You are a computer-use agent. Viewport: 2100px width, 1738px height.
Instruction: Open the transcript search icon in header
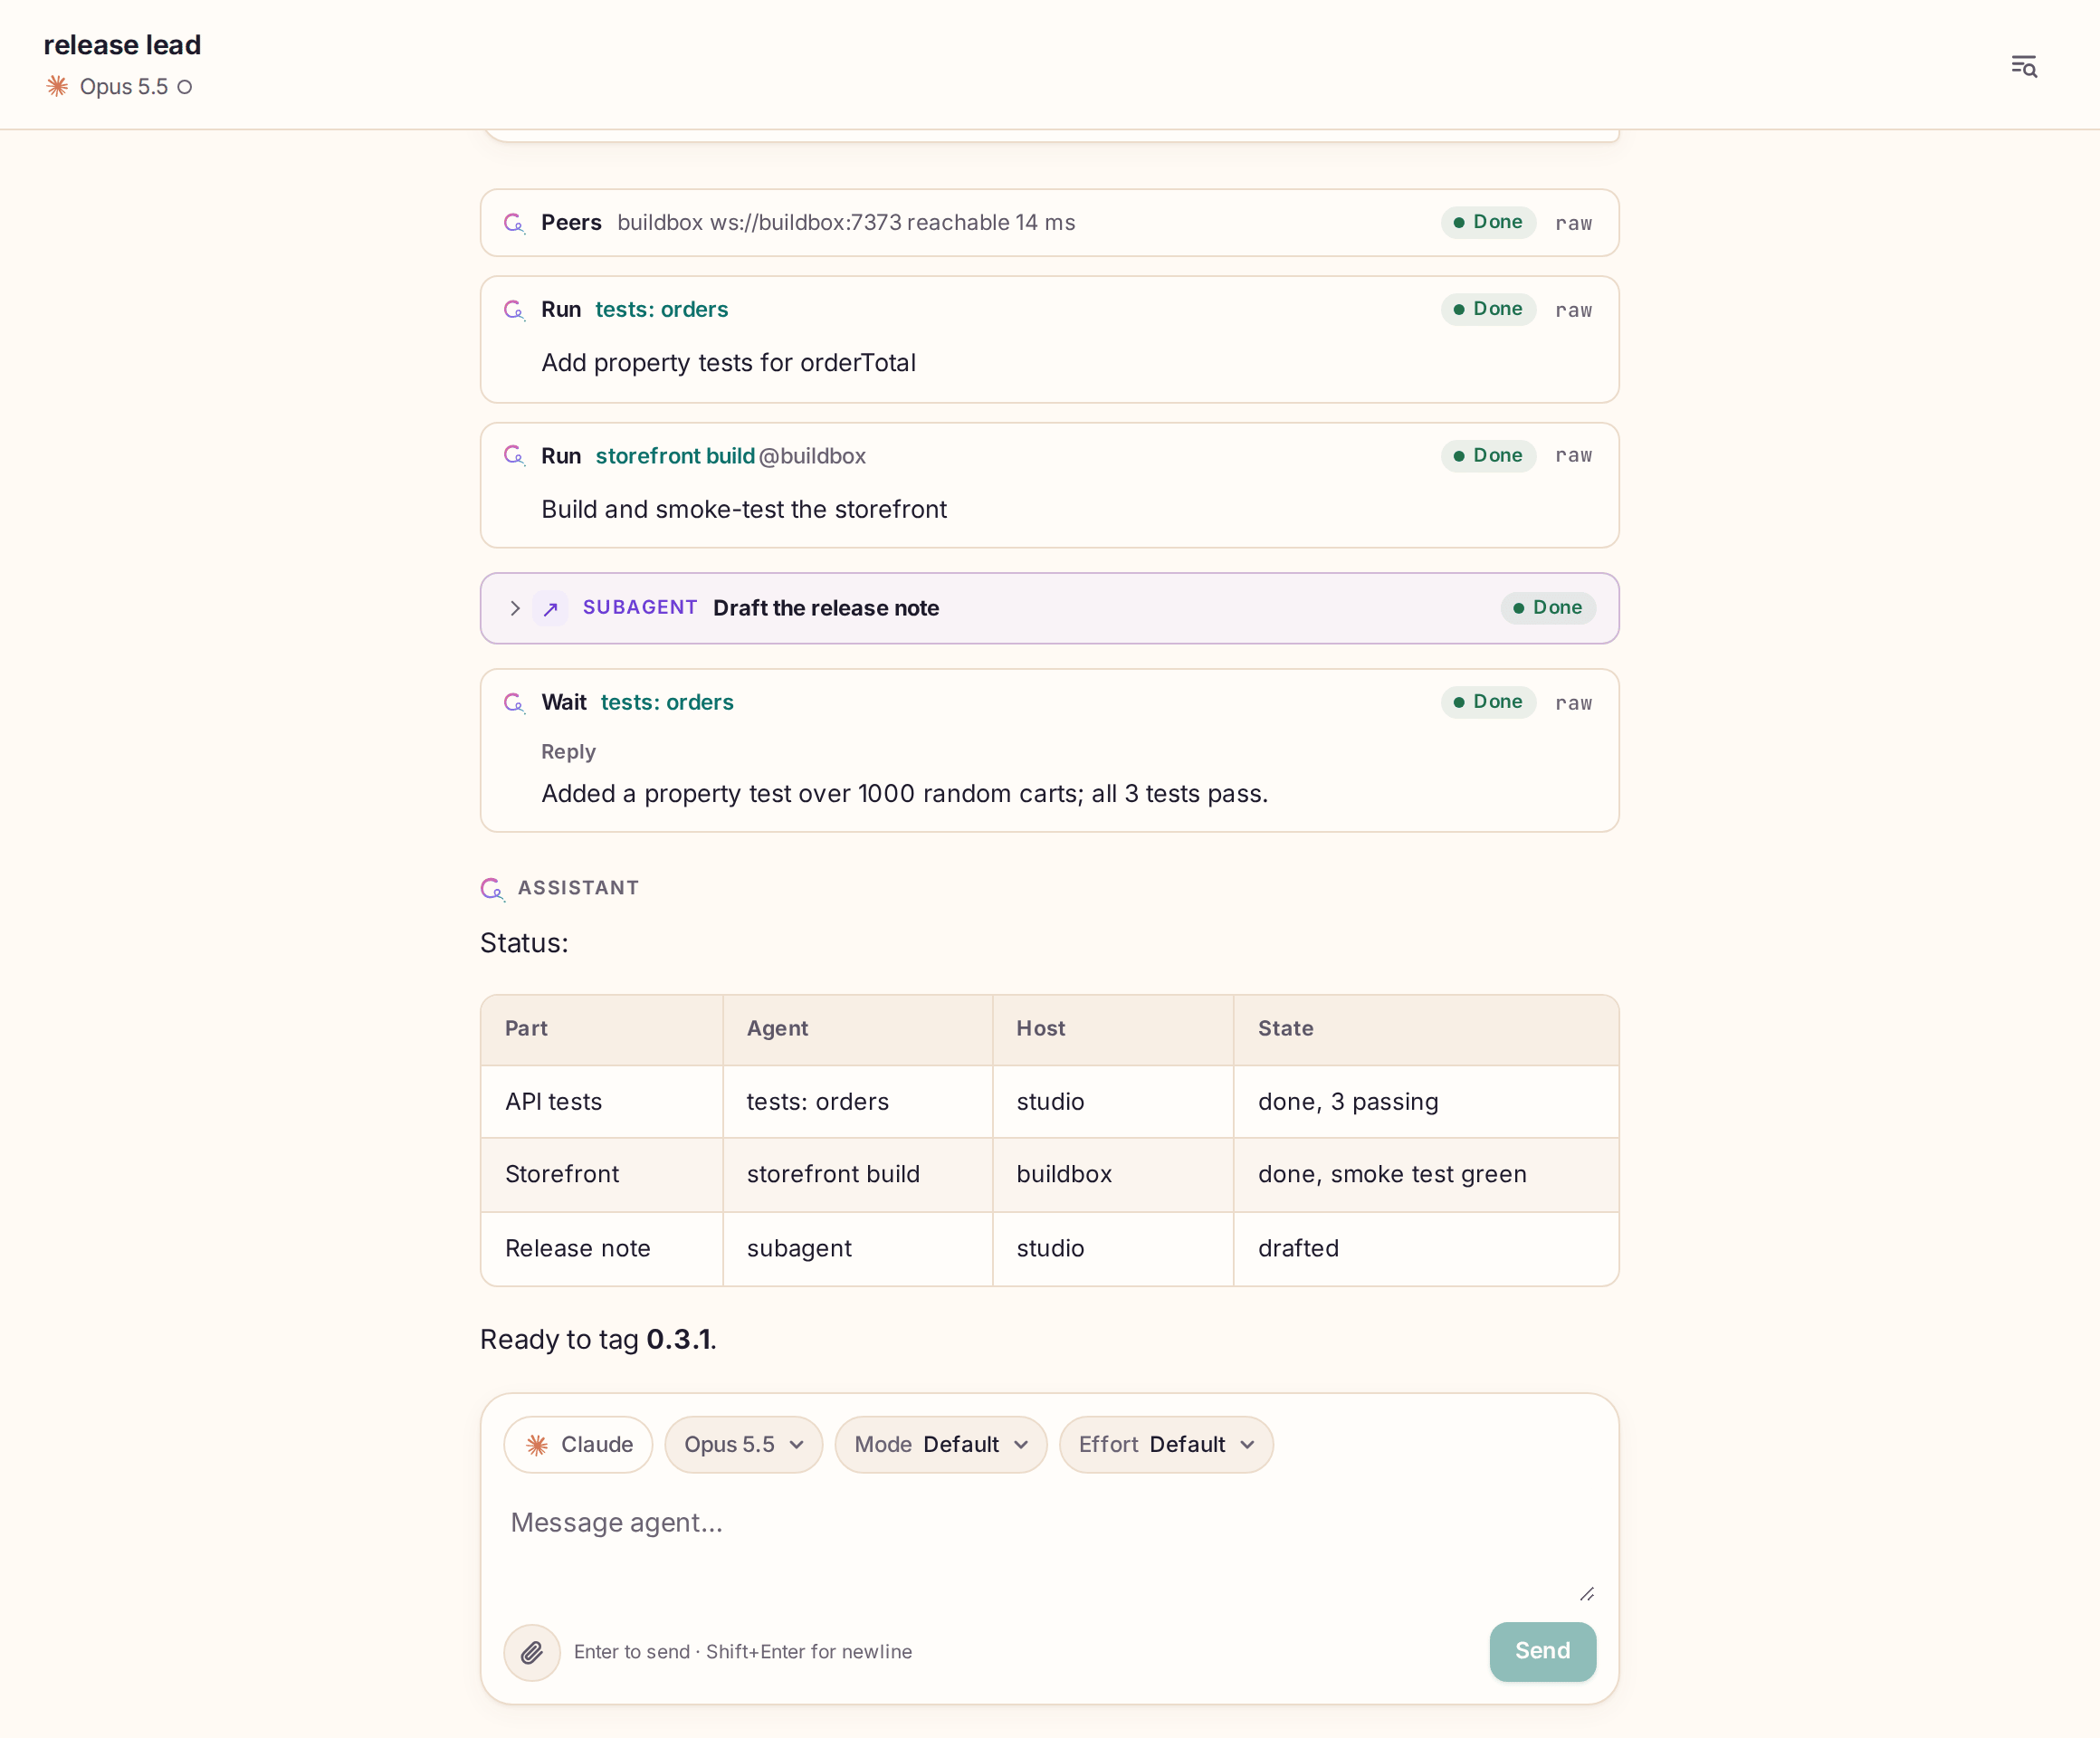pyautogui.click(x=2023, y=66)
